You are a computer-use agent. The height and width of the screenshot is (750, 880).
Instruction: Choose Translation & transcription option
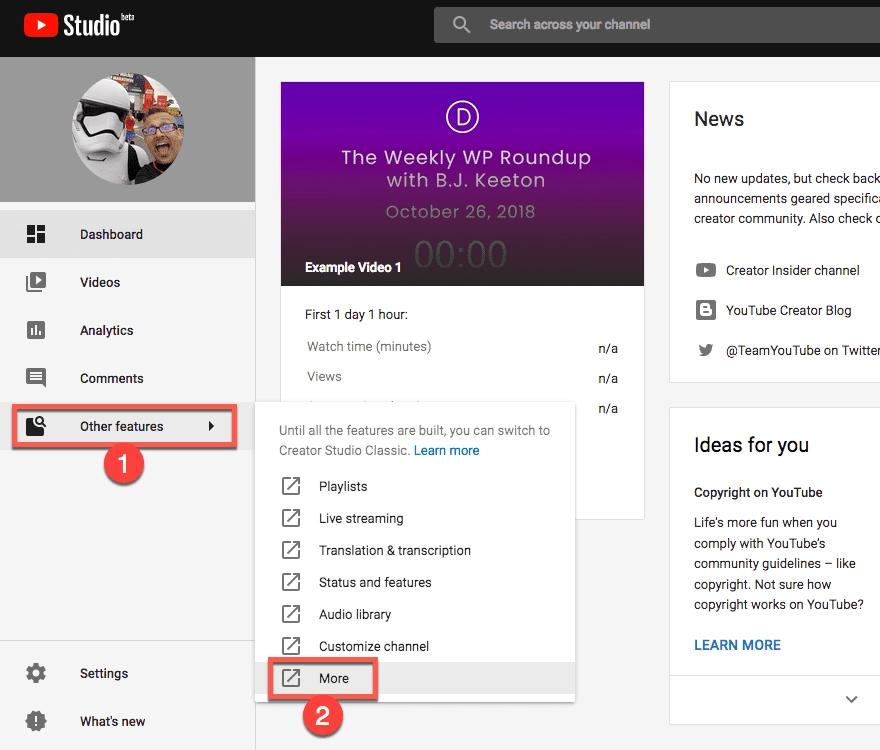pos(394,551)
